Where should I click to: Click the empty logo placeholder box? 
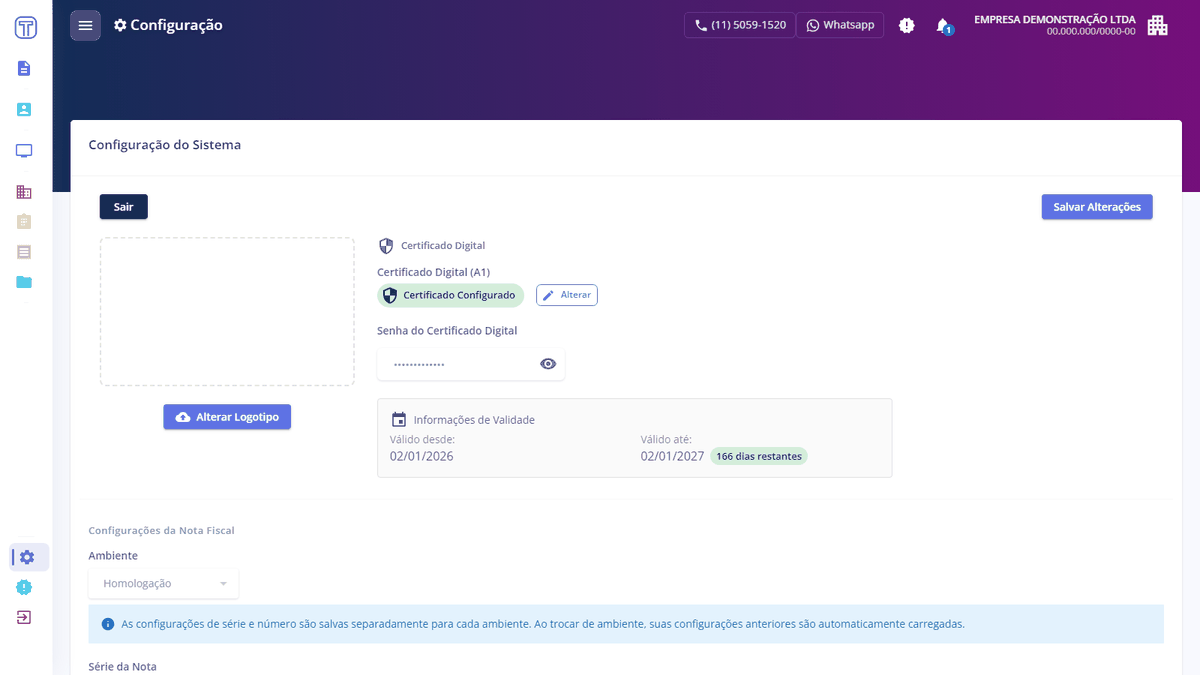tap(227, 311)
